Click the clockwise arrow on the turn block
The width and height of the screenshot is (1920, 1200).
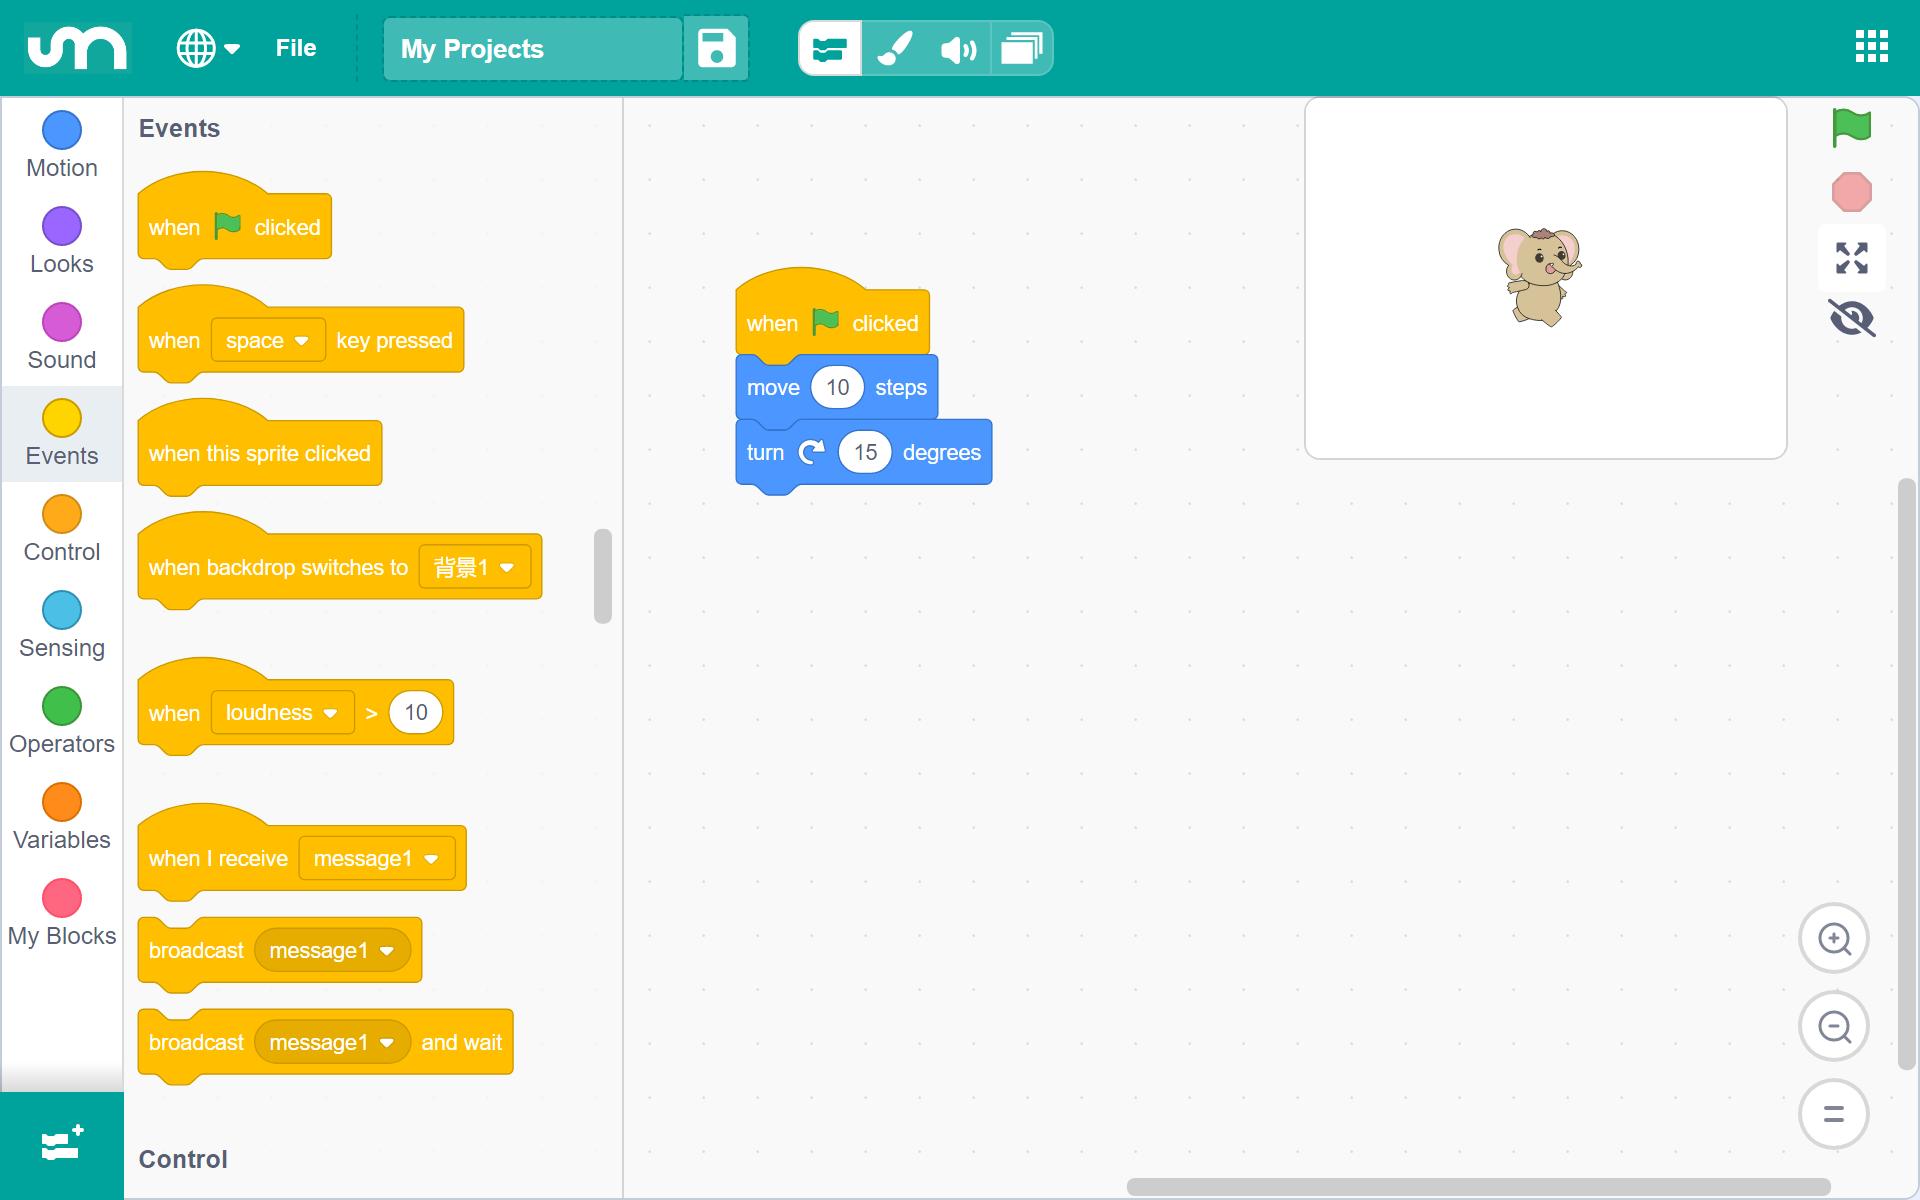[811, 453]
